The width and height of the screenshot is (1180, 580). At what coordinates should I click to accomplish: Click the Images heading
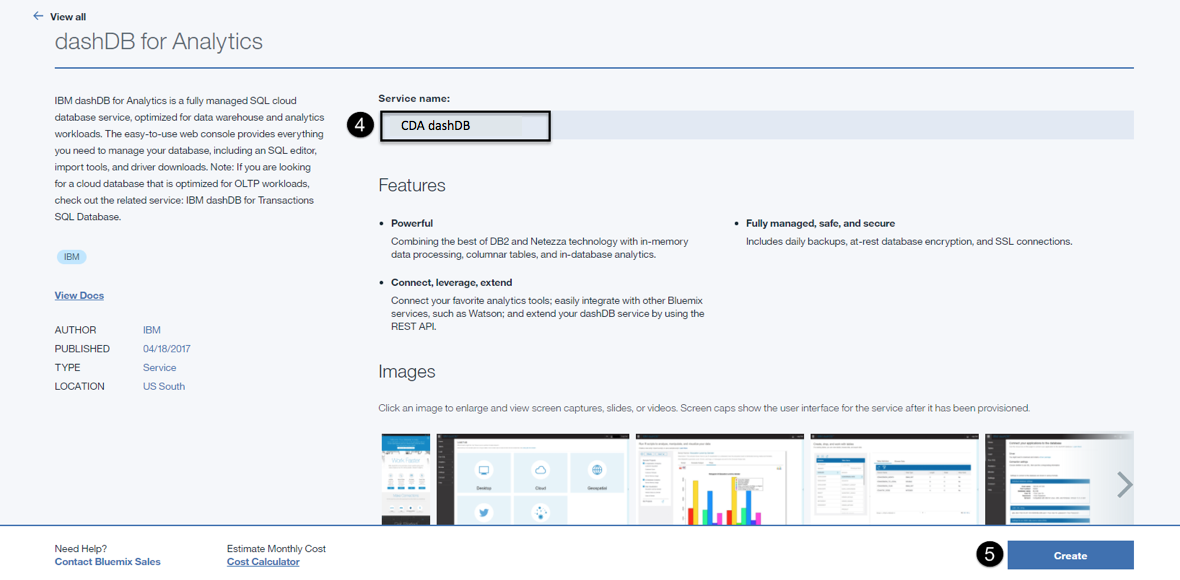(x=406, y=372)
